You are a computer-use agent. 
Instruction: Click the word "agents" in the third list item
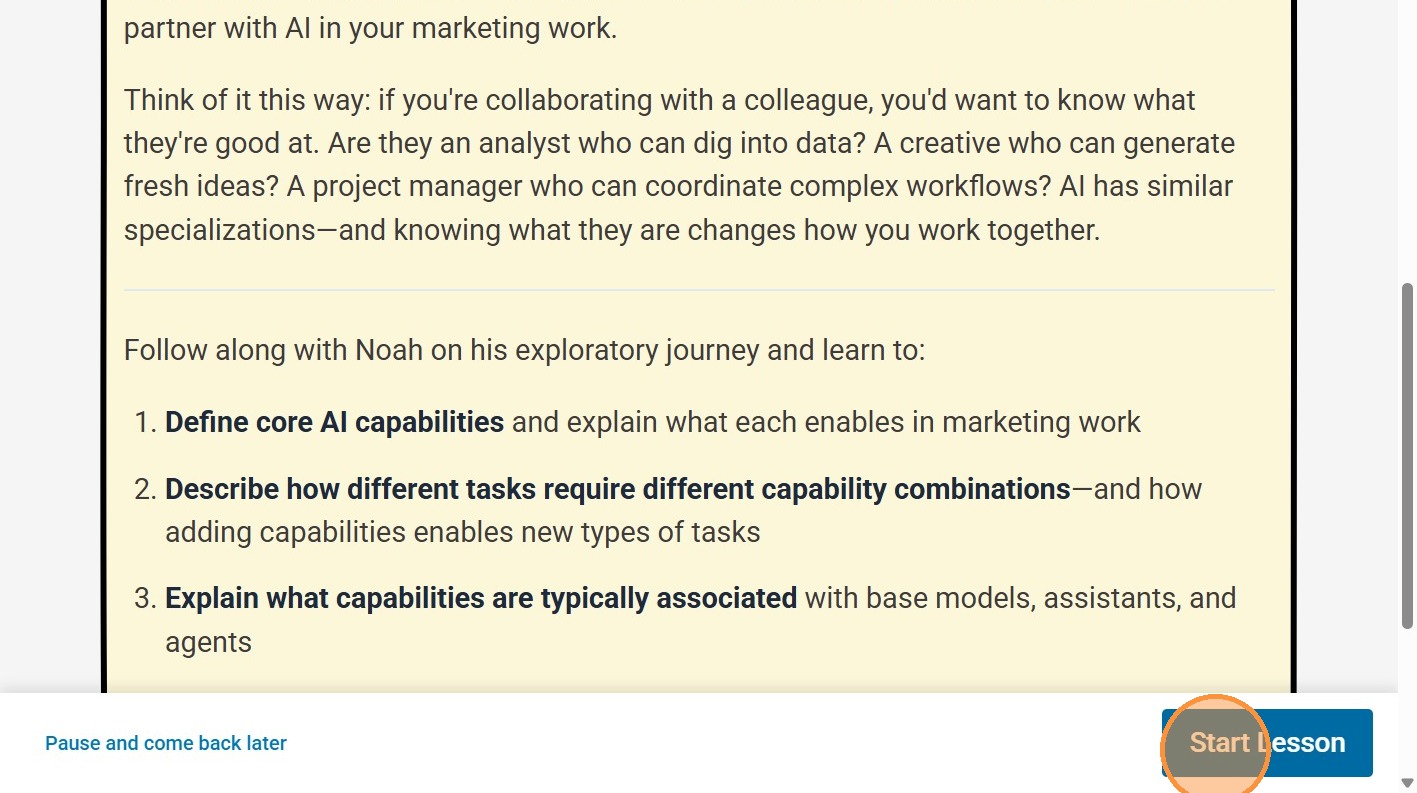click(208, 642)
